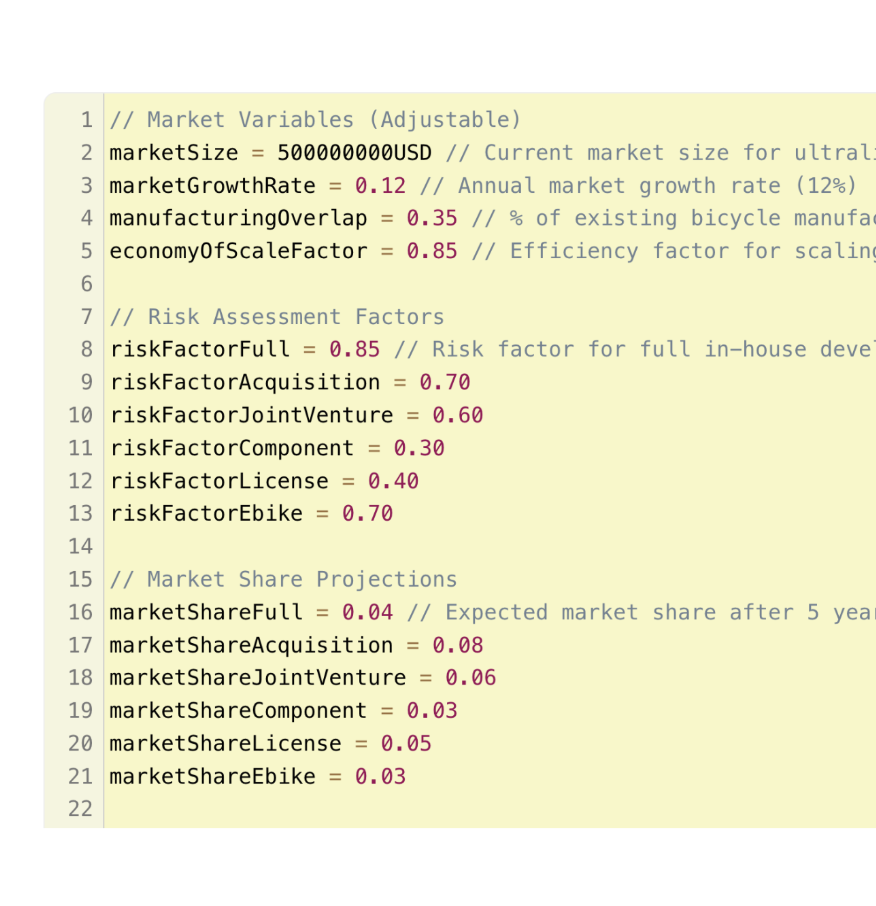Click the 500000000USD value
The width and height of the screenshot is (876, 906).
click(354, 153)
